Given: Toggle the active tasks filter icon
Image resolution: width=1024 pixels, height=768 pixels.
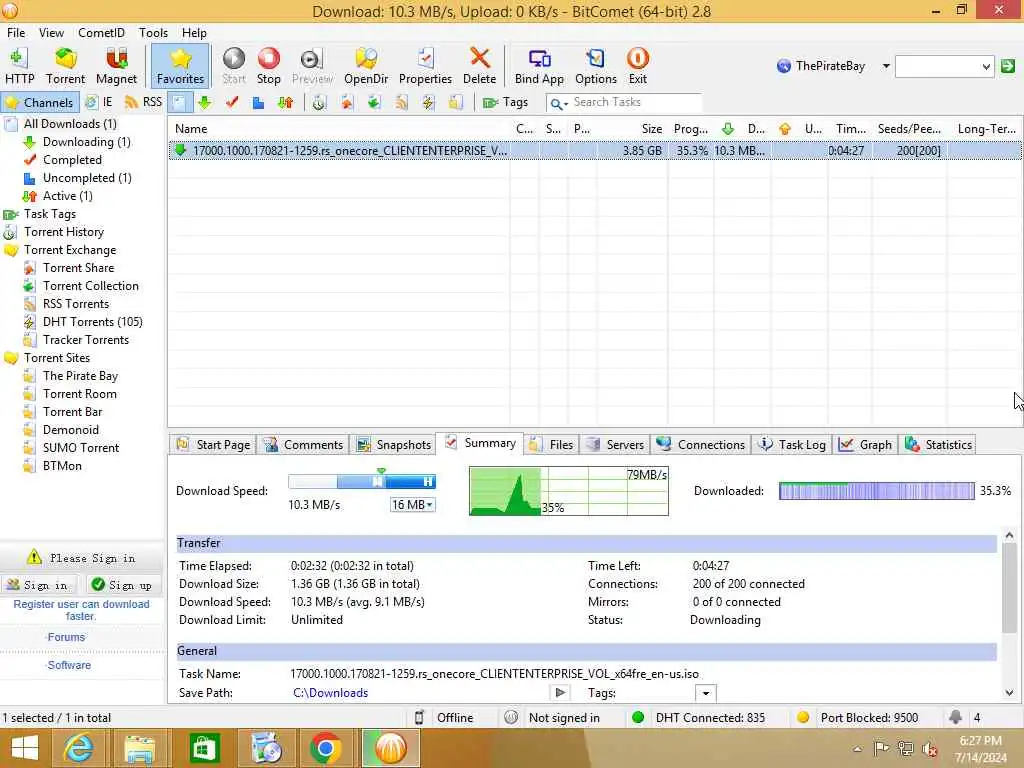Looking at the screenshot, I should coord(285,103).
